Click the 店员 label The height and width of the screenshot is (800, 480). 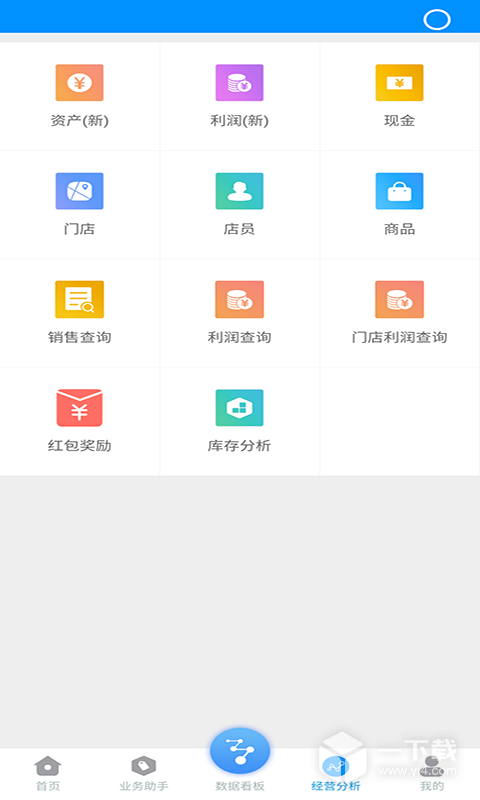(239, 229)
